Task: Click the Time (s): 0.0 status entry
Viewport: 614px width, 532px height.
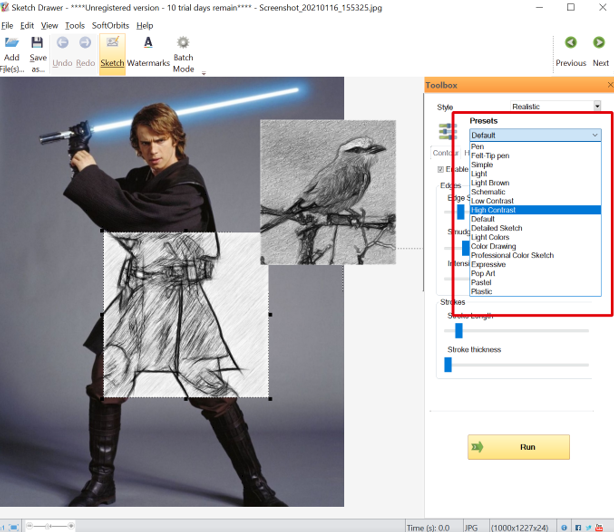Action: (x=428, y=528)
